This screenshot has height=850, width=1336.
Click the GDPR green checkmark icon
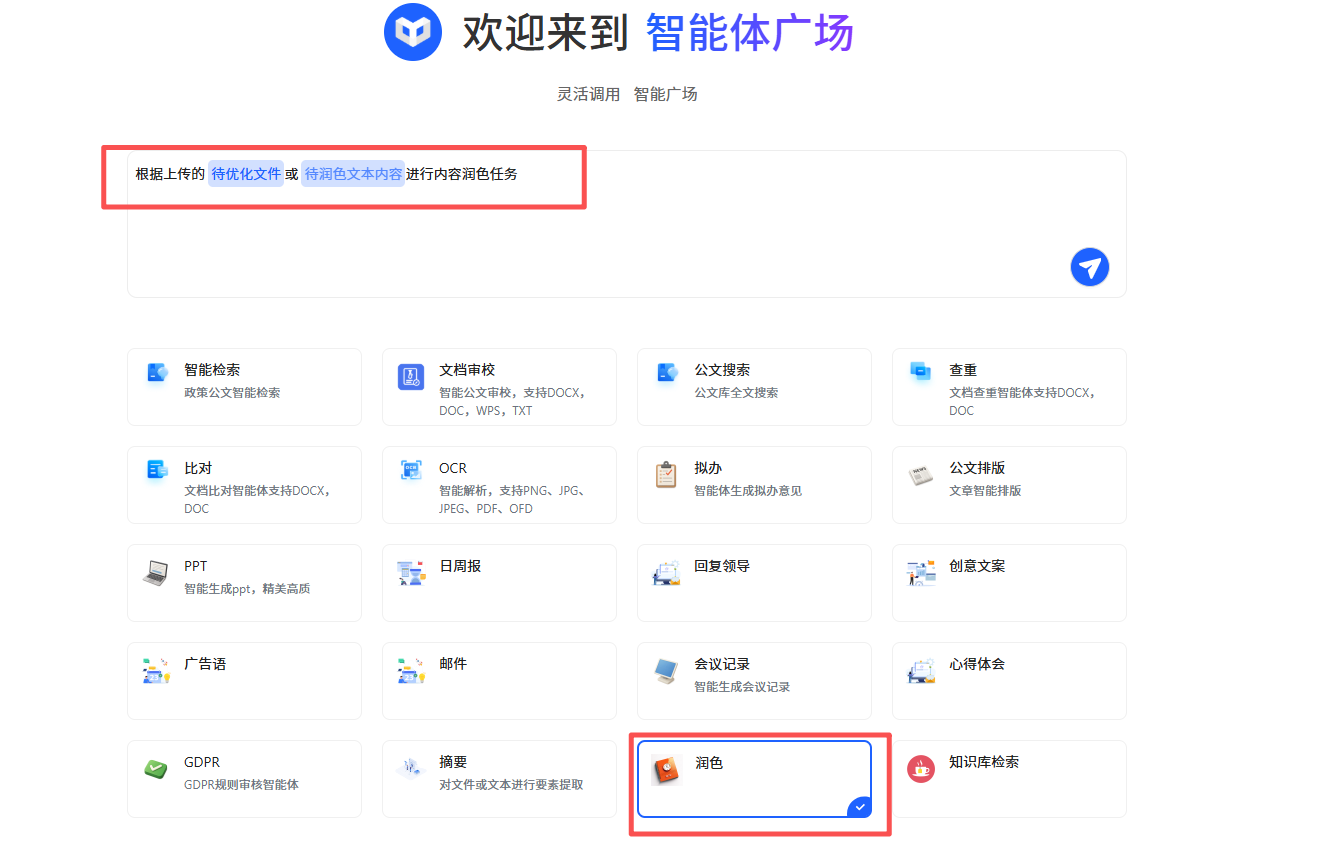tap(156, 769)
